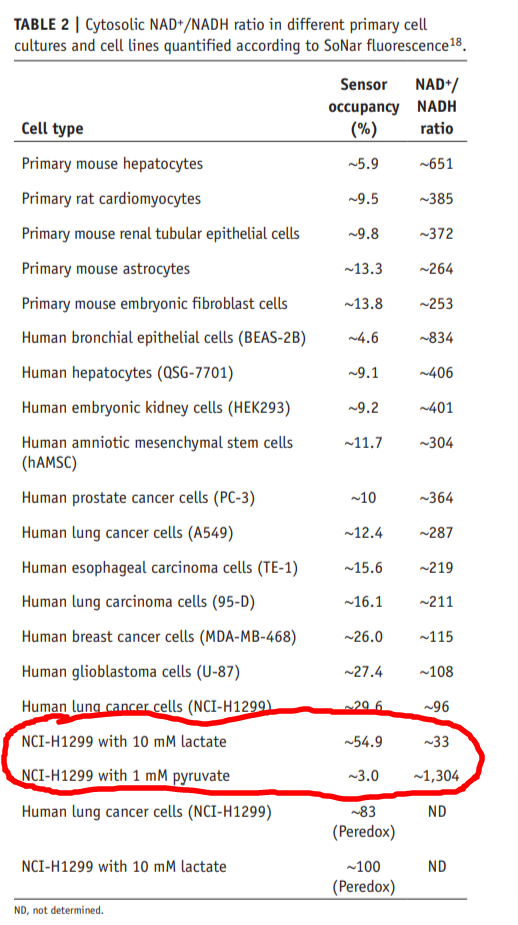Click the Sensor occupancy (%) column header
This screenshot has width=518, height=925.
pos(363,107)
